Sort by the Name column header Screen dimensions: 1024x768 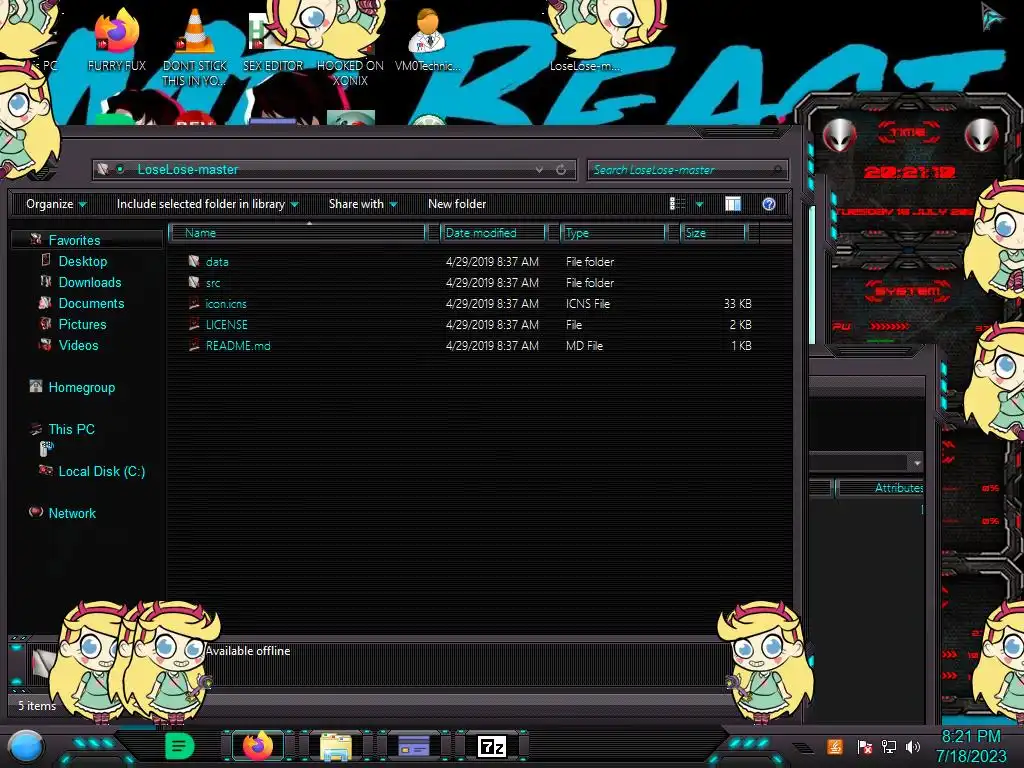click(x=297, y=233)
